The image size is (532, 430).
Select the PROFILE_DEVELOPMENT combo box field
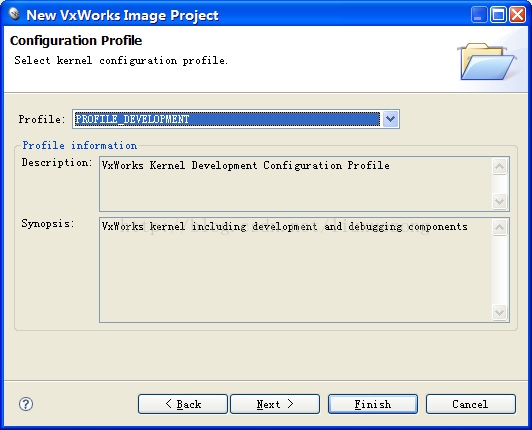(x=236, y=119)
